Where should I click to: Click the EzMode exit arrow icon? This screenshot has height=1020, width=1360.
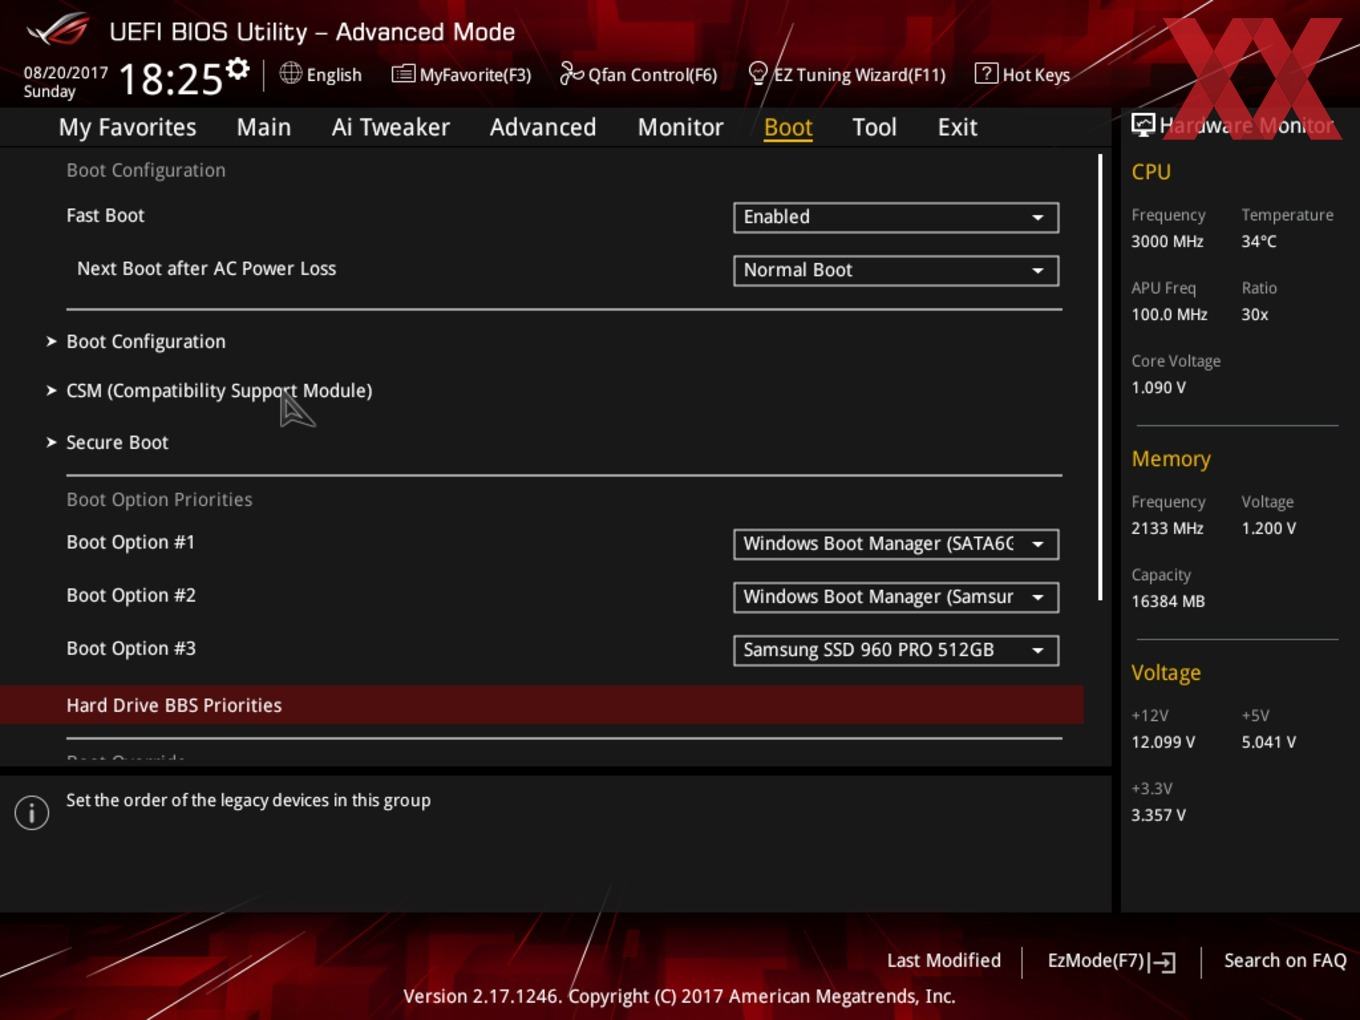[1162, 962]
